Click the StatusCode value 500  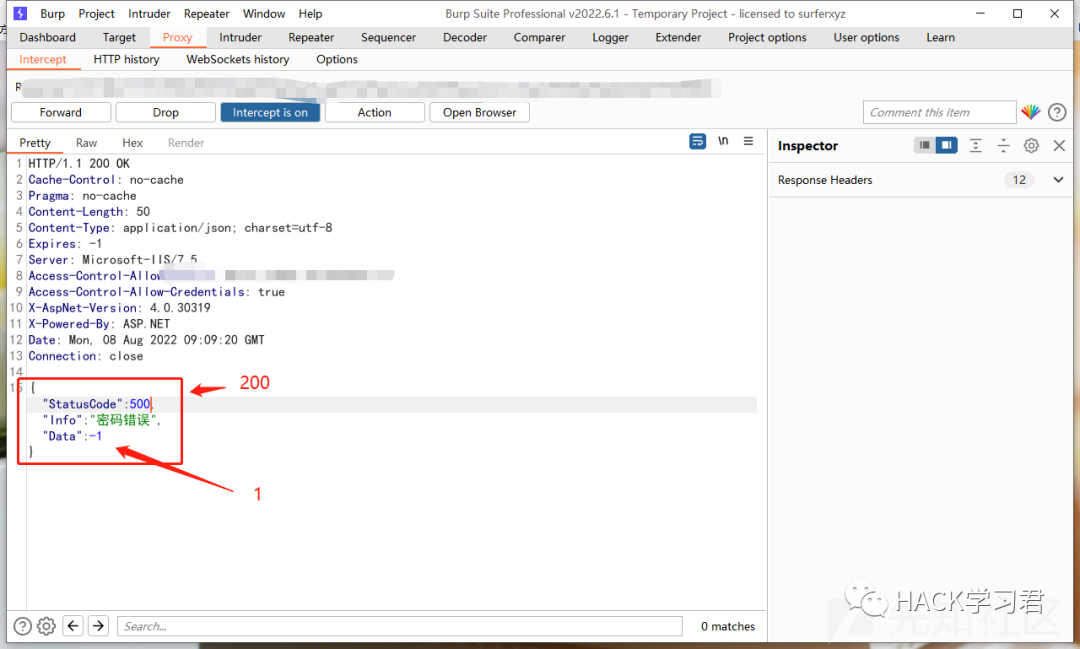140,404
